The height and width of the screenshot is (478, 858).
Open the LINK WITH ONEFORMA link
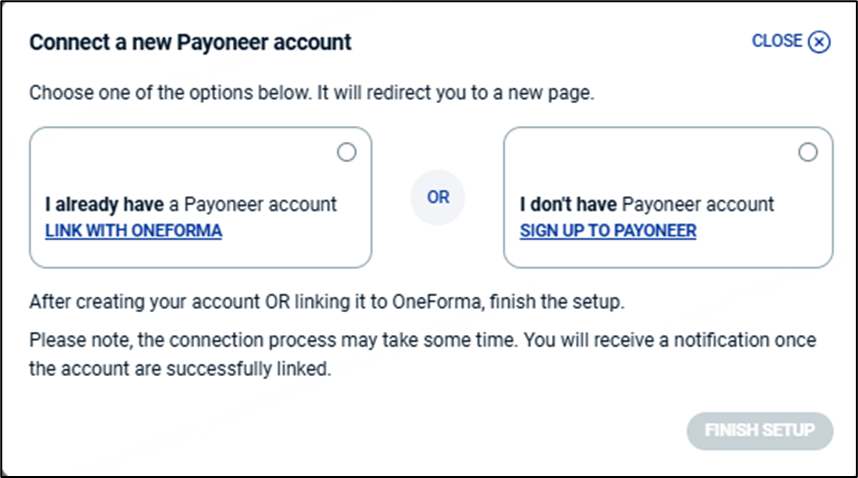(x=133, y=231)
